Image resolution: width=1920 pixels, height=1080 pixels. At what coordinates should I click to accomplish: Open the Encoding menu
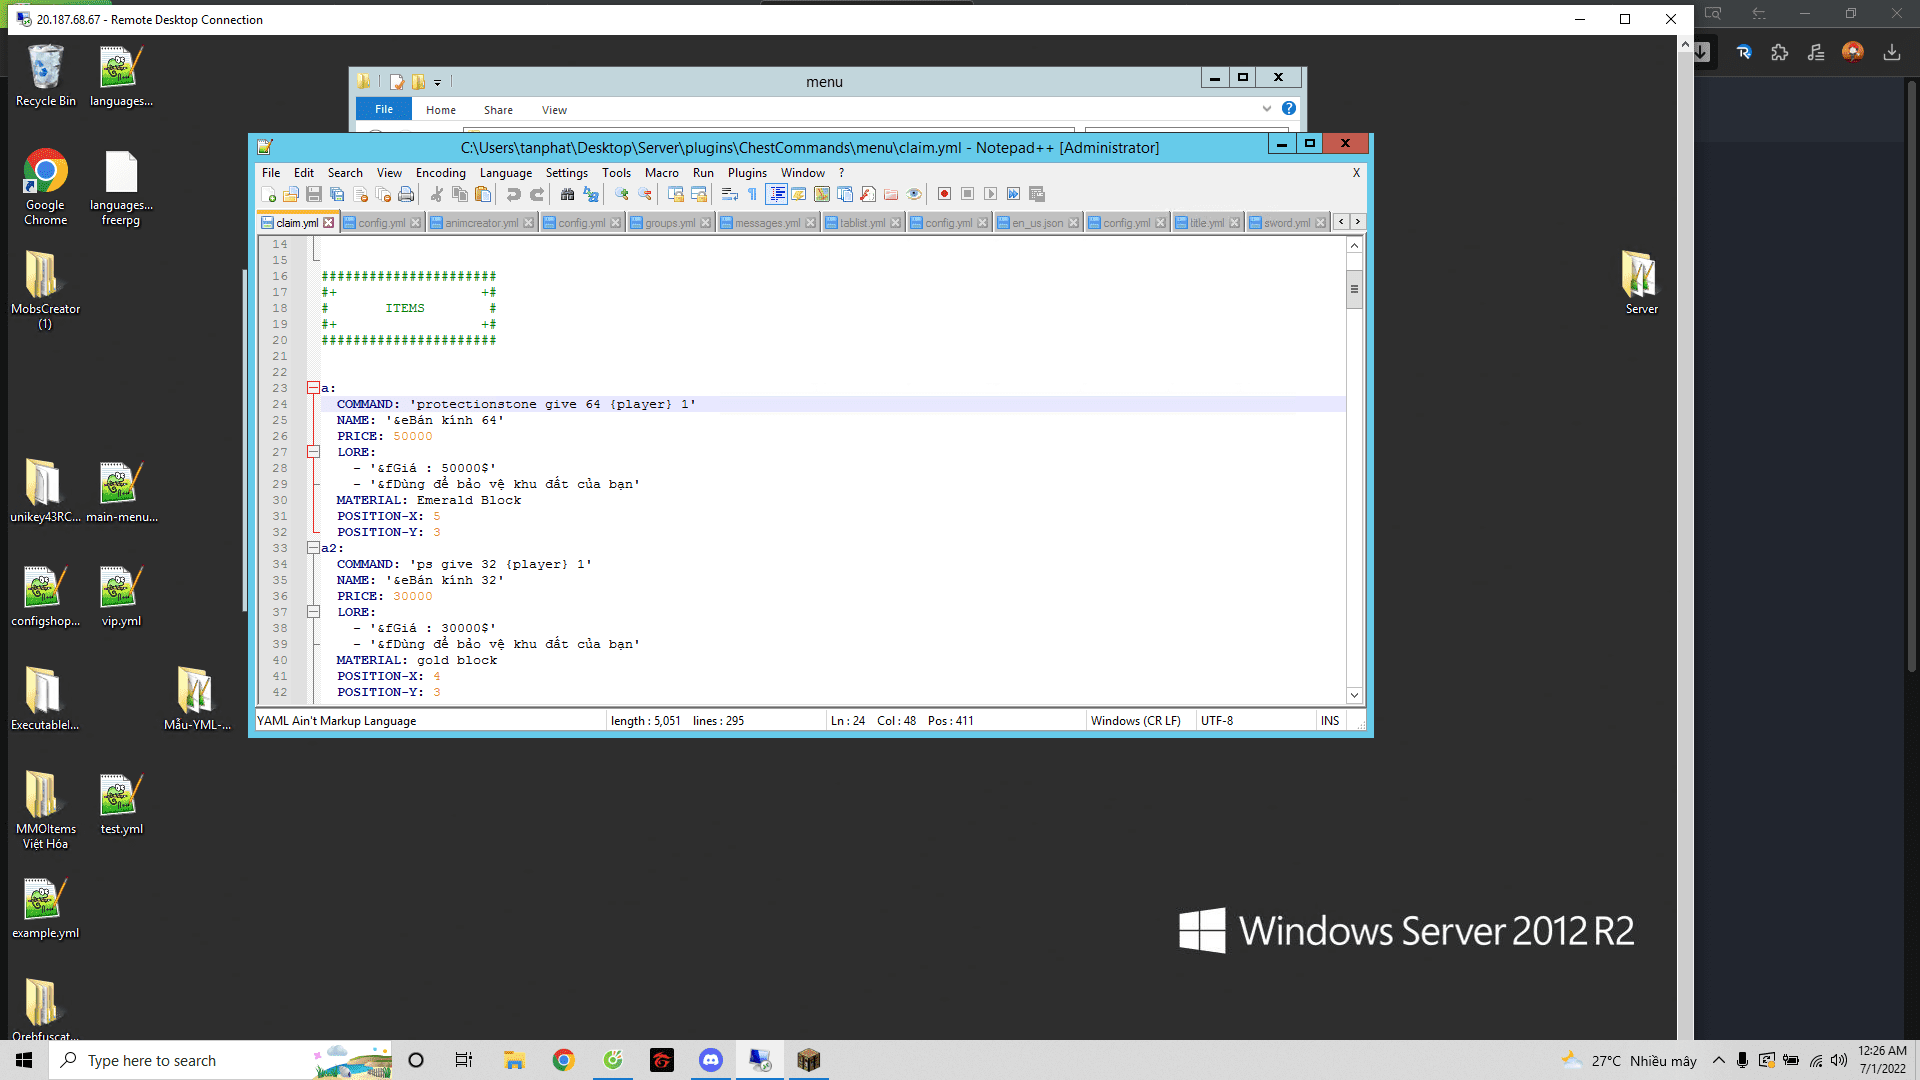440,173
